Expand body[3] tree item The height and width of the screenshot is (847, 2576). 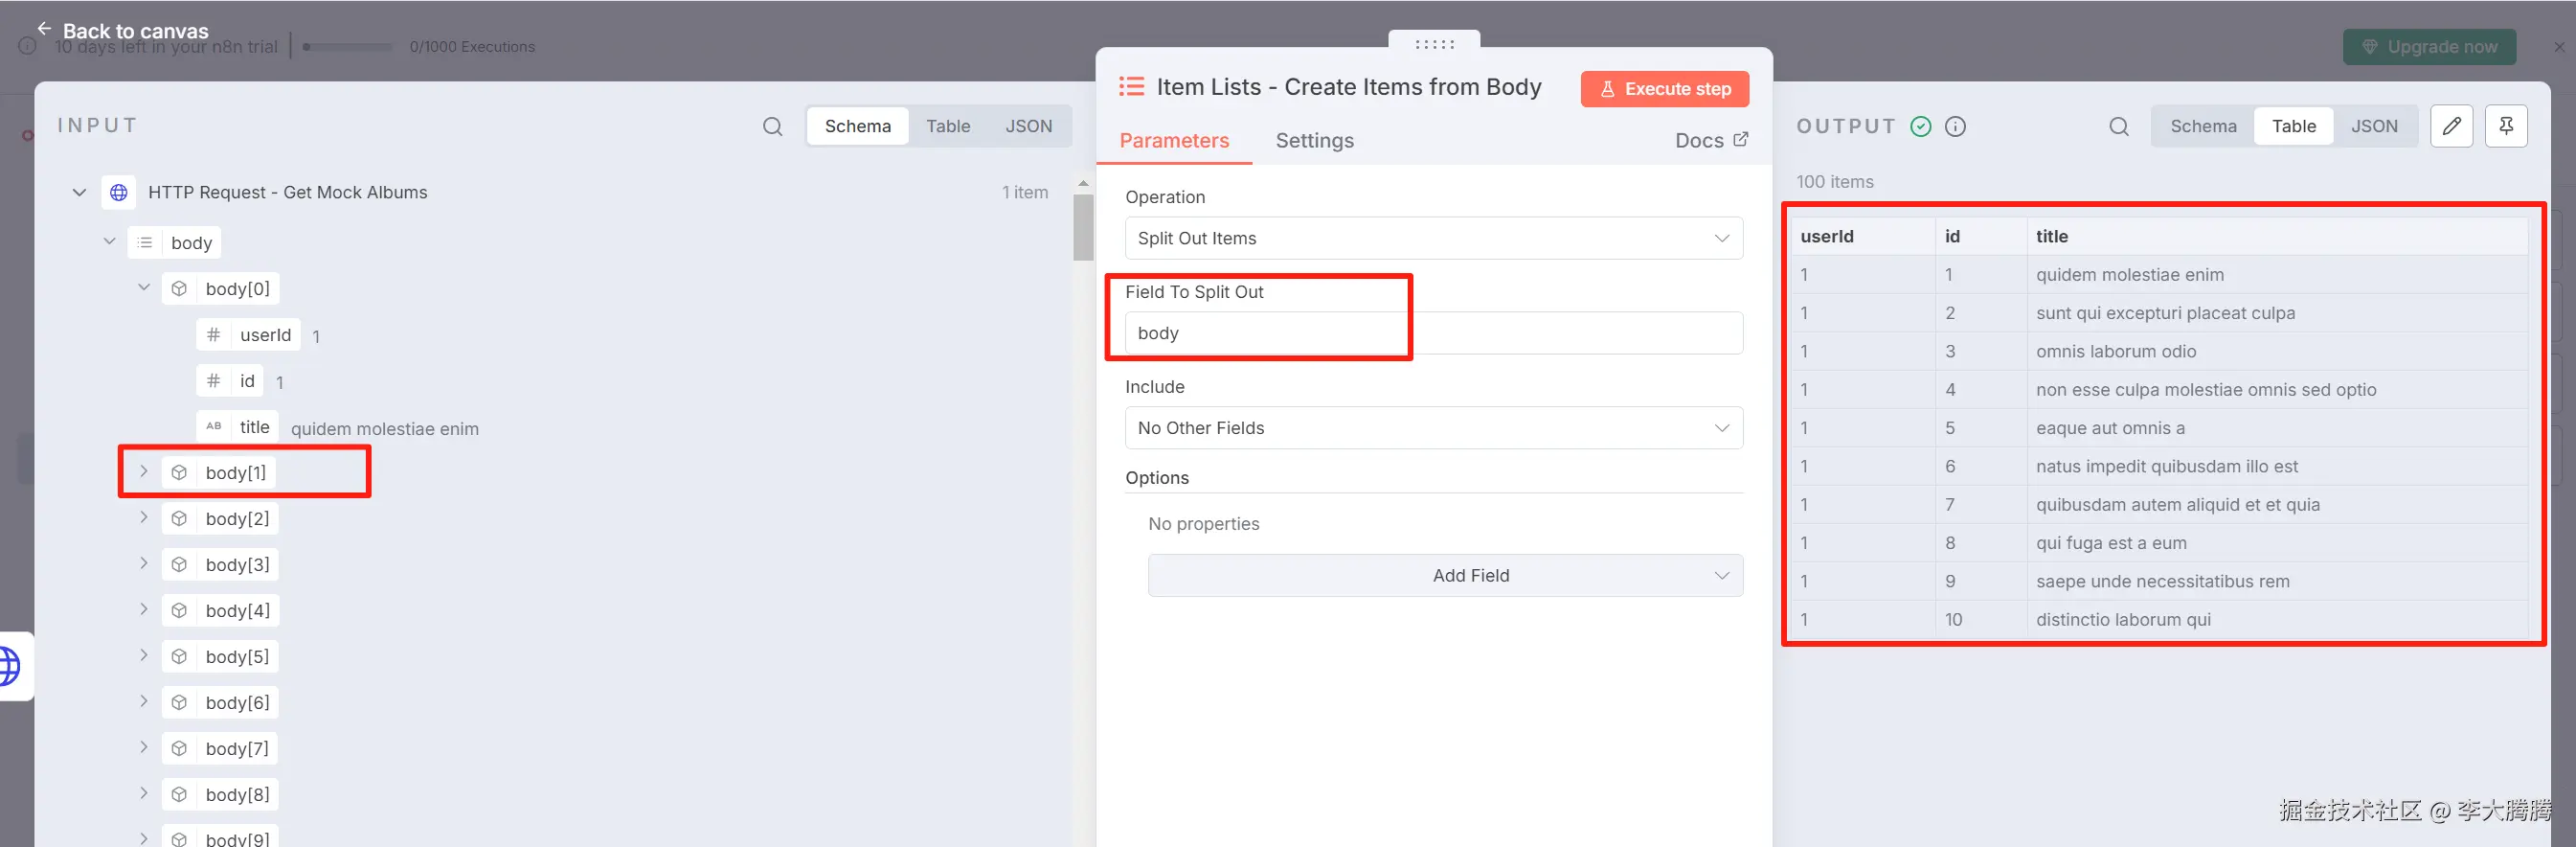point(144,564)
